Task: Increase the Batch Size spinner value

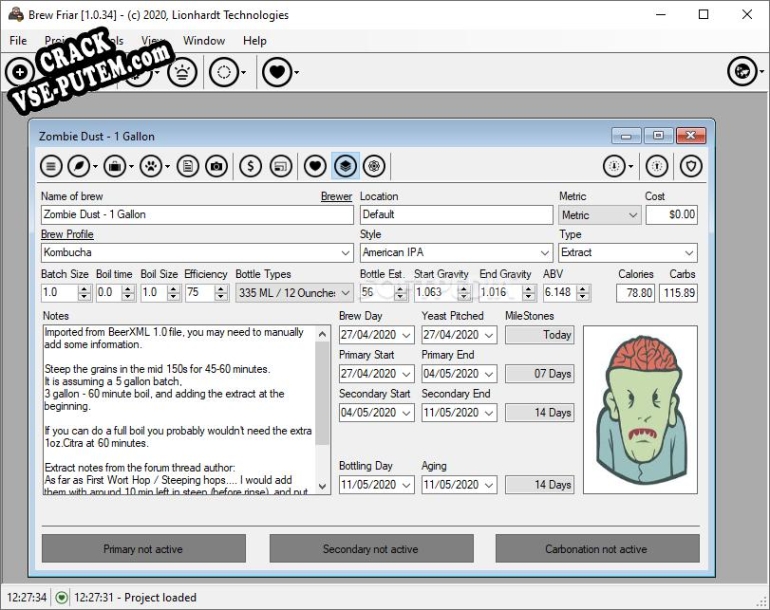Action: [84, 289]
